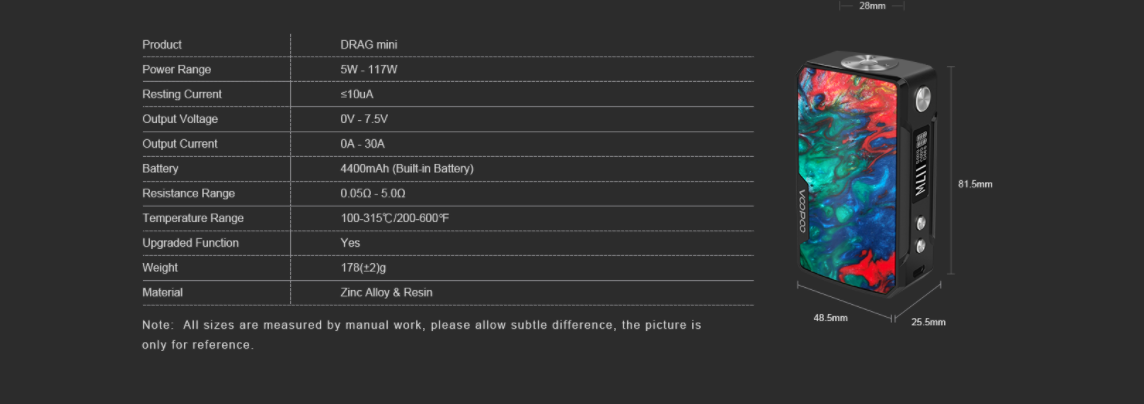Click the 81.5mm height dimension label
This screenshot has width=1144, height=404.
coord(975,184)
